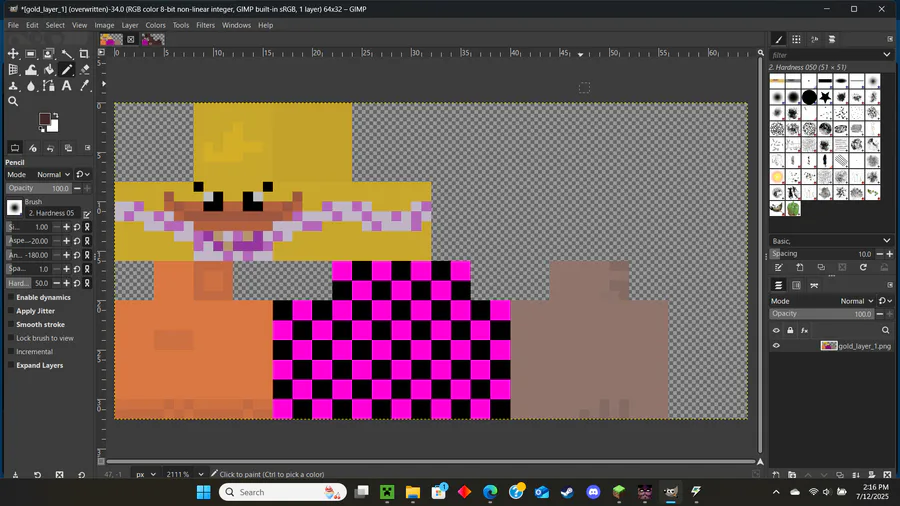The height and width of the screenshot is (506, 900).
Task: Swap foreground and background colors
Action: (55, 115)
